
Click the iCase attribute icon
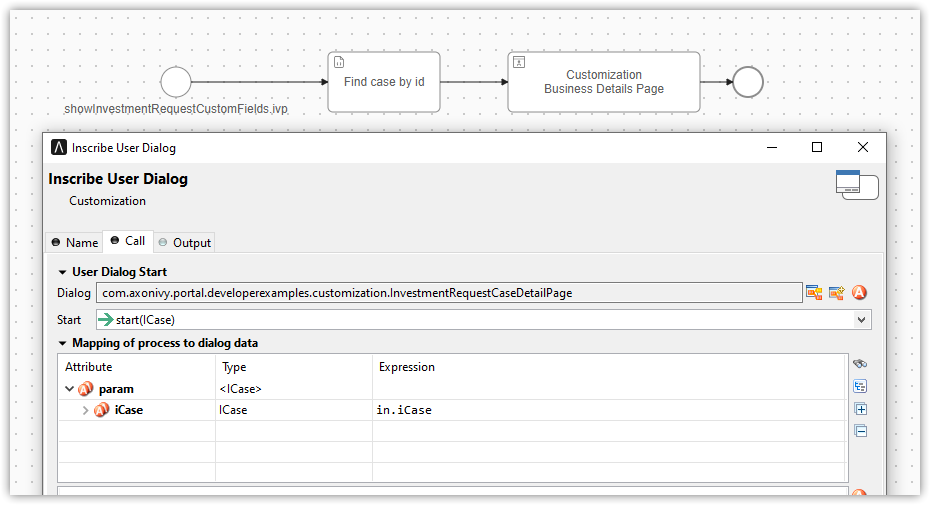pyautogui.click(x=101, y=410)
